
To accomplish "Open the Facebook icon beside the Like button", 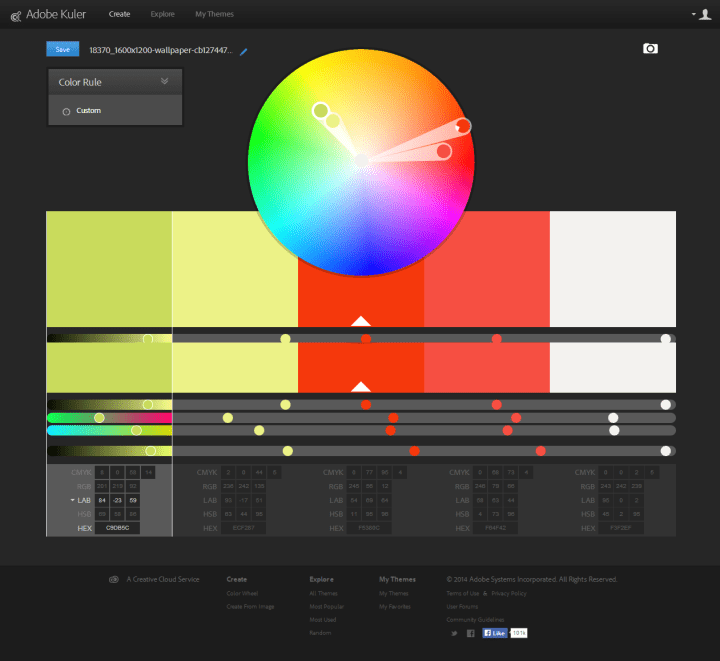I will click(x=471, y=633).
